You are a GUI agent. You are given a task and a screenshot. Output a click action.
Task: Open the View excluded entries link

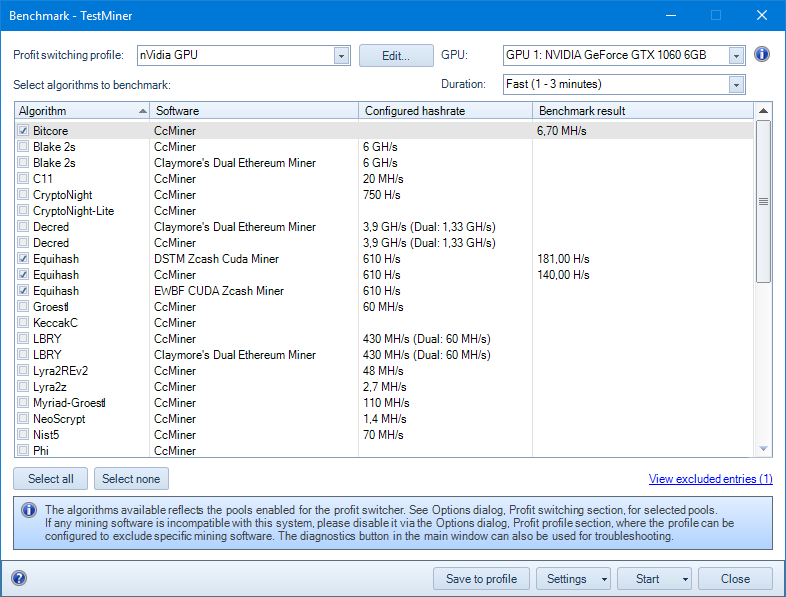pos(710,479)
